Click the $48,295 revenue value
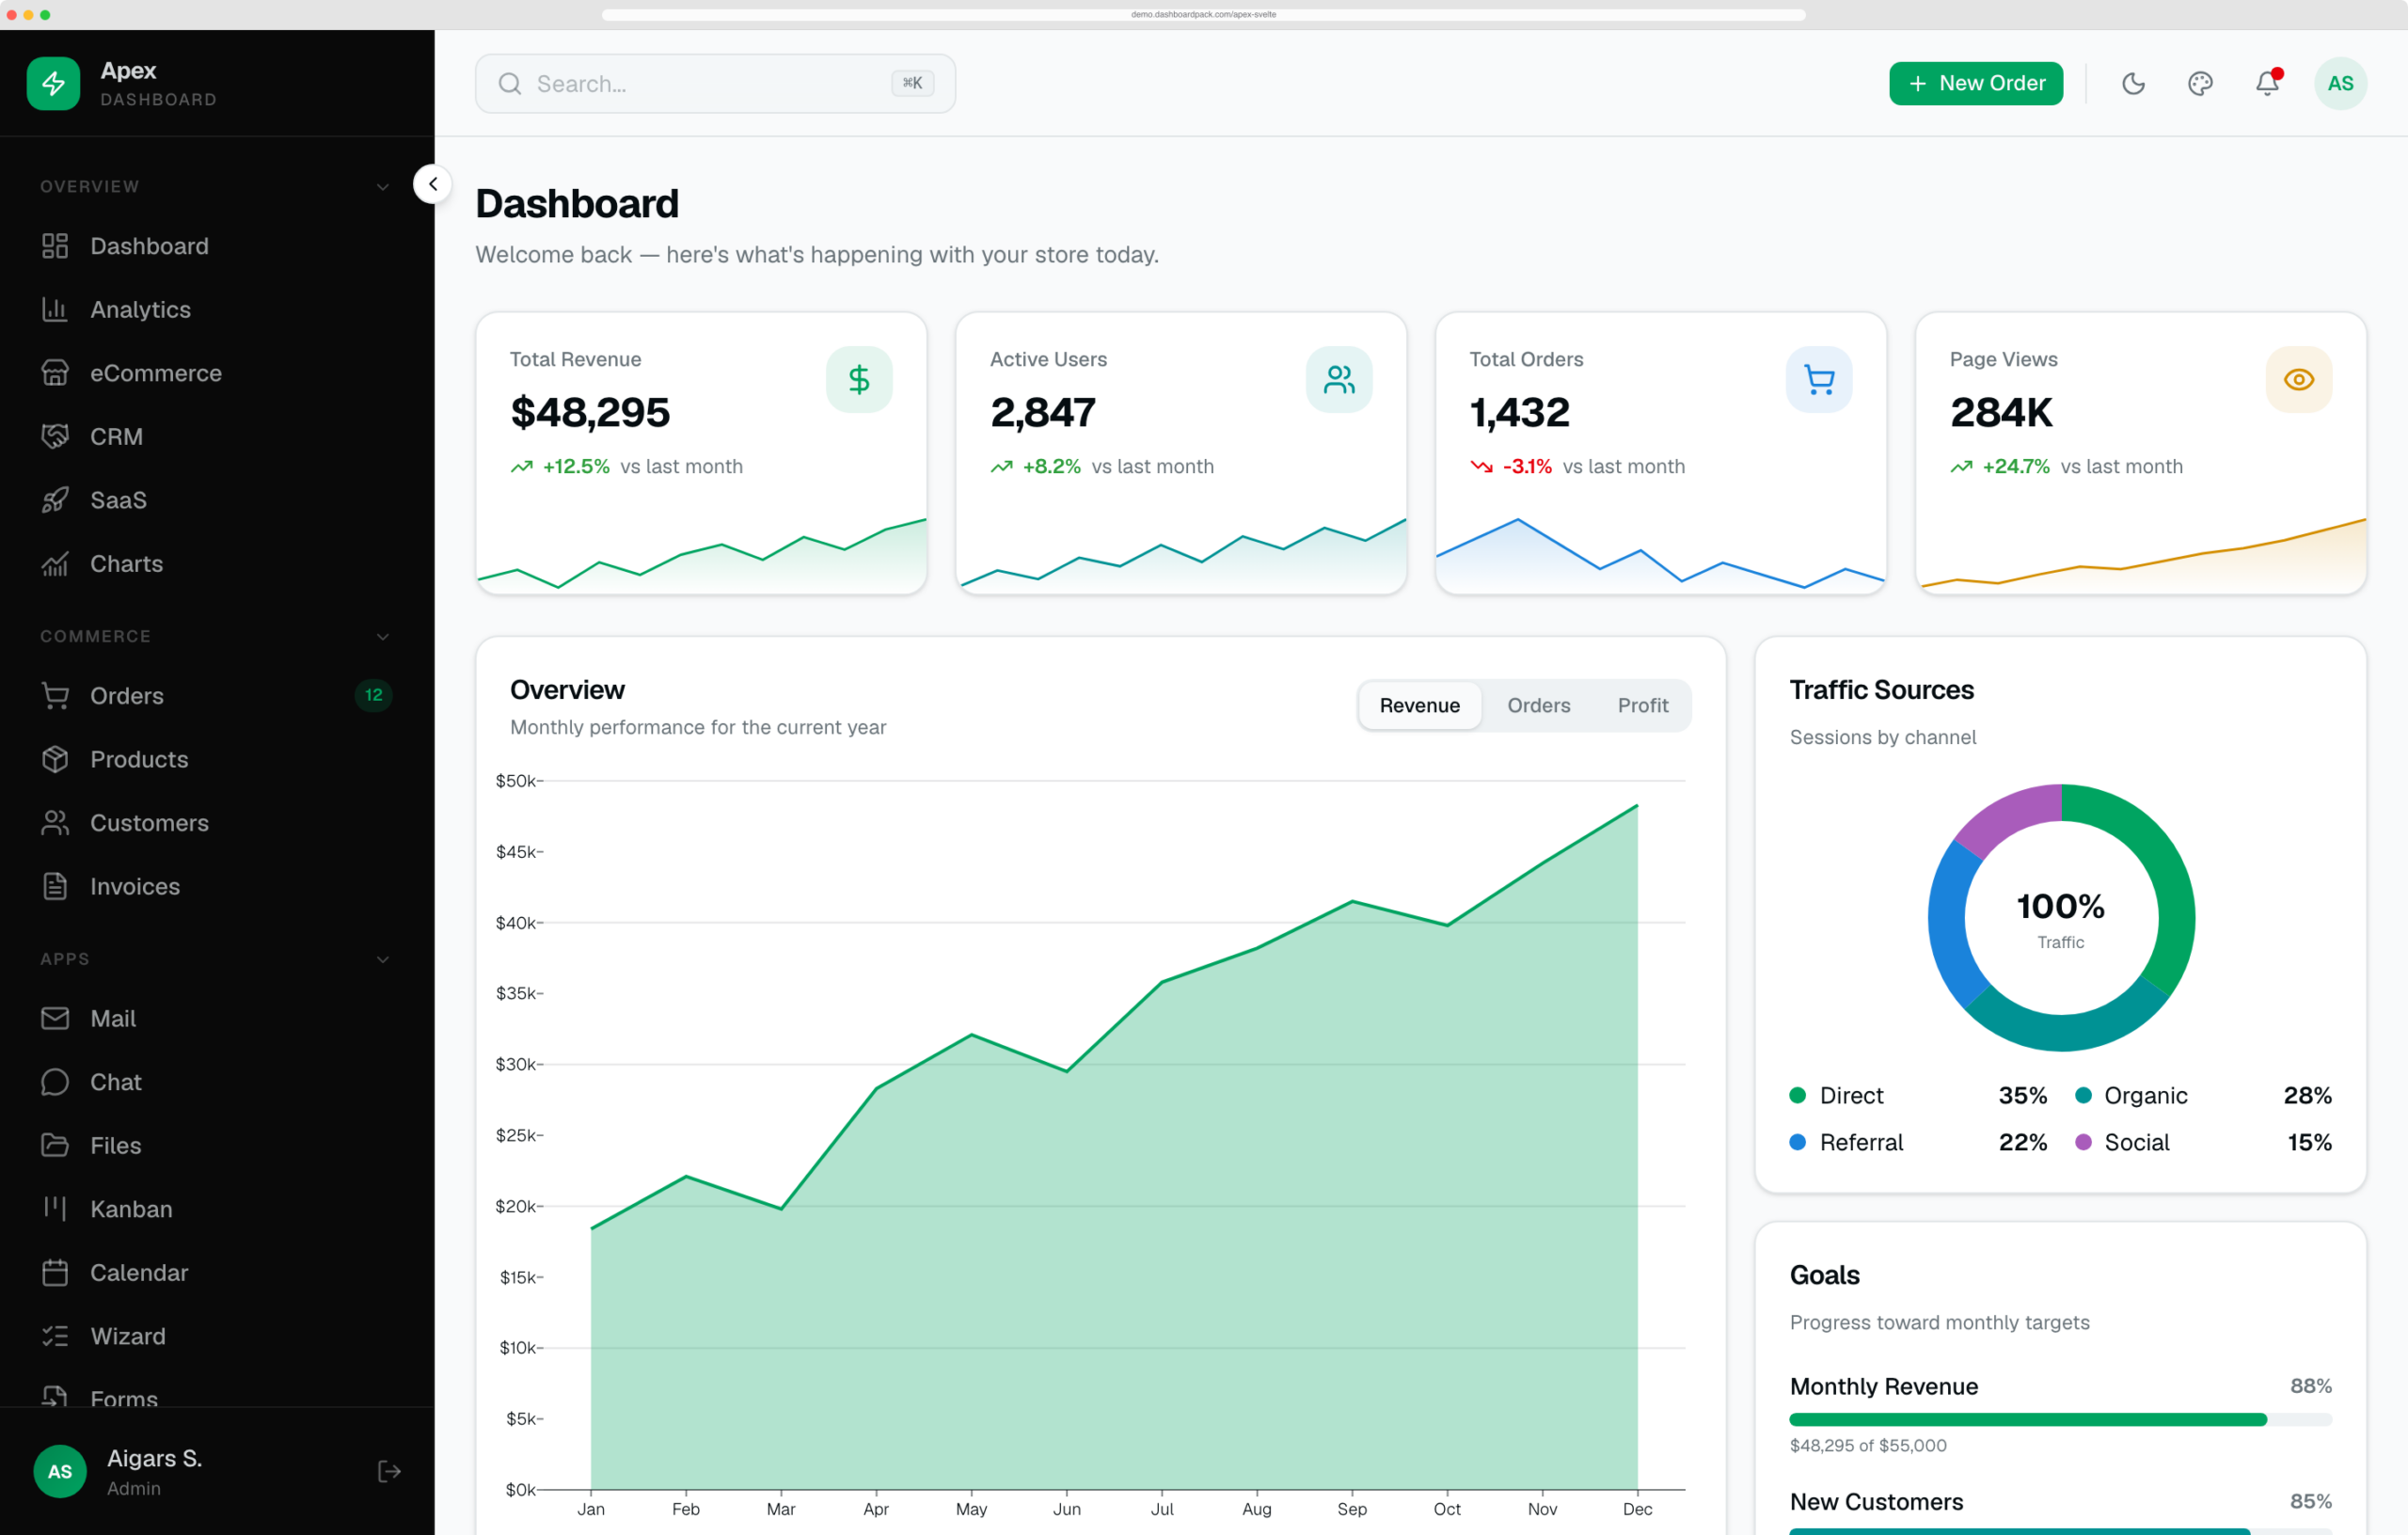This screenshot has height=1535, width=2408. (x=590, y=412)
